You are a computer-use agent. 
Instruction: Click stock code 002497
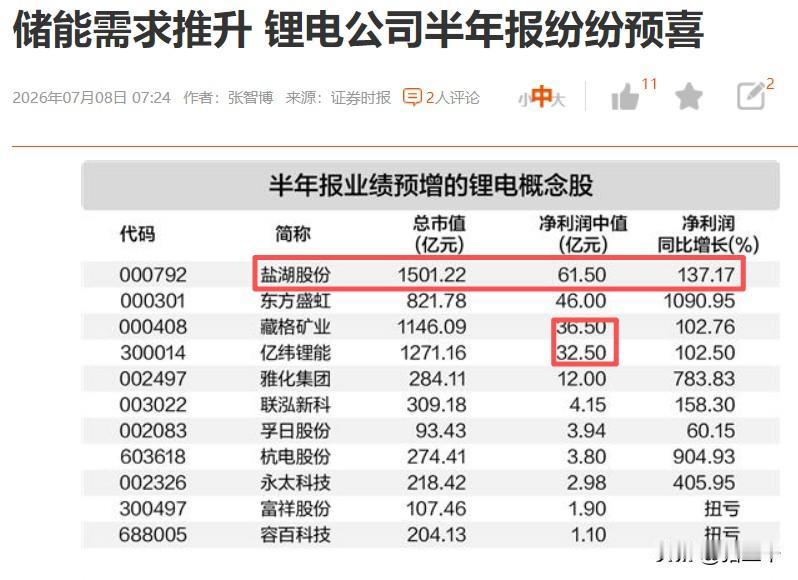(x=153, y=379)
